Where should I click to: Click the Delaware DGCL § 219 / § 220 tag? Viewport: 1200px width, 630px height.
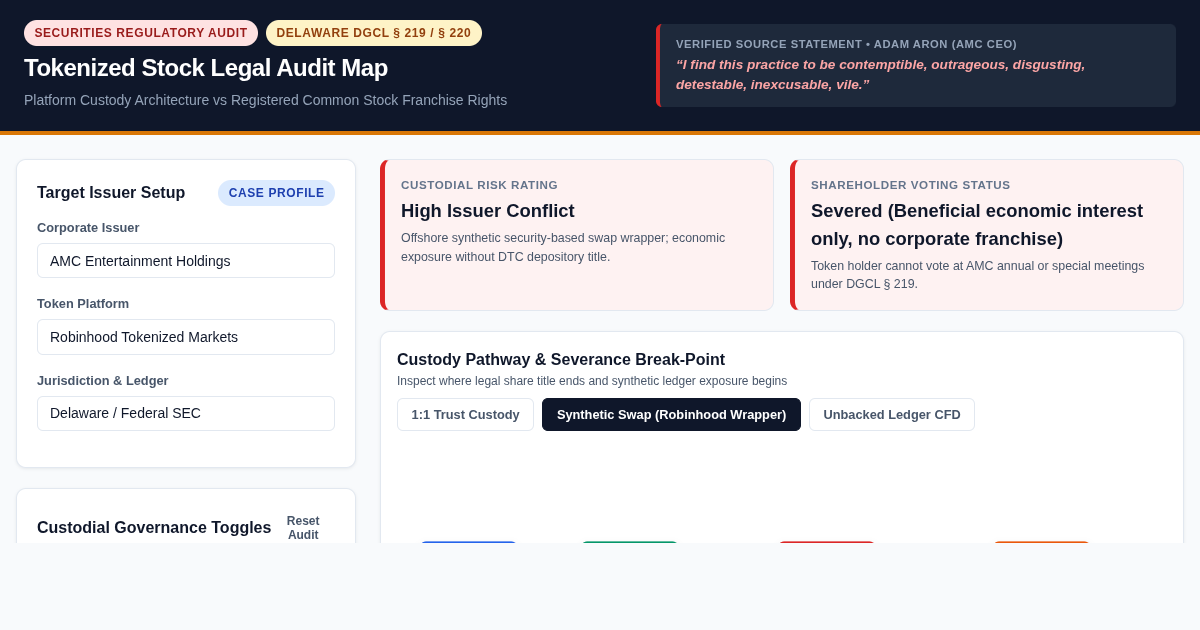(x=374, y=33)
